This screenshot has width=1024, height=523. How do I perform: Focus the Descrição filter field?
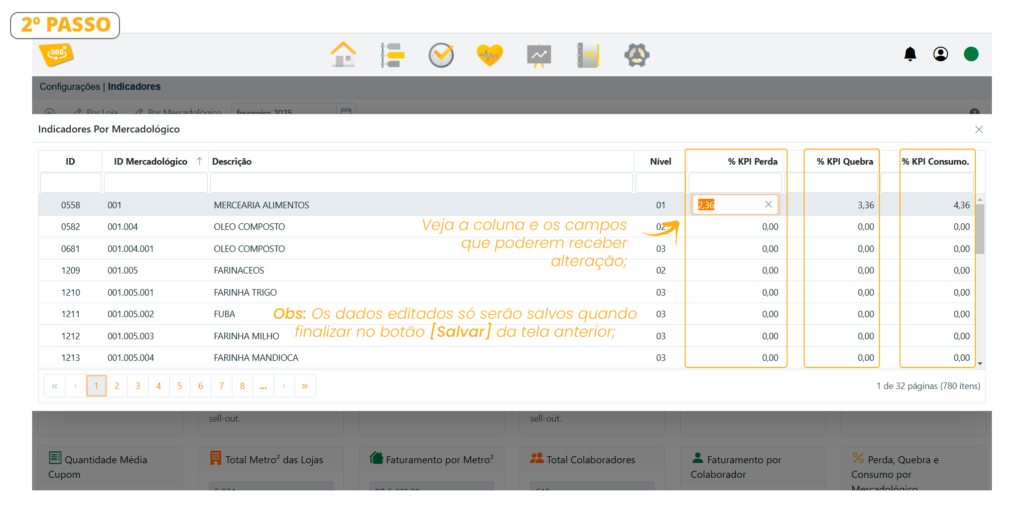tap(421, 183)
